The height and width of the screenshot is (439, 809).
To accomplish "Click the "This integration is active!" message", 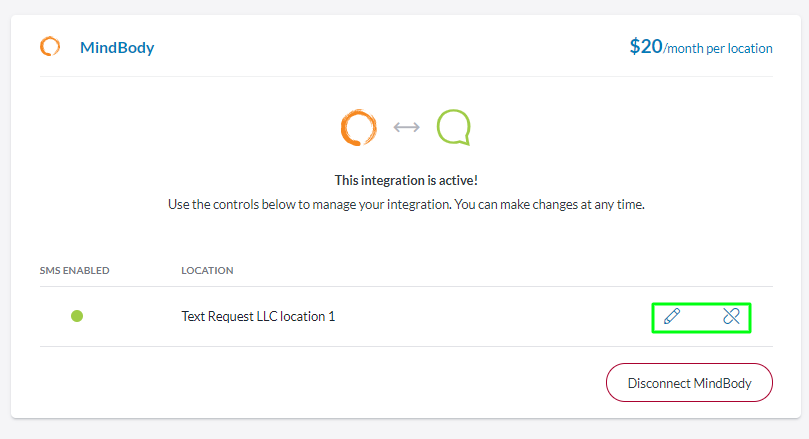I will [405, 181].
